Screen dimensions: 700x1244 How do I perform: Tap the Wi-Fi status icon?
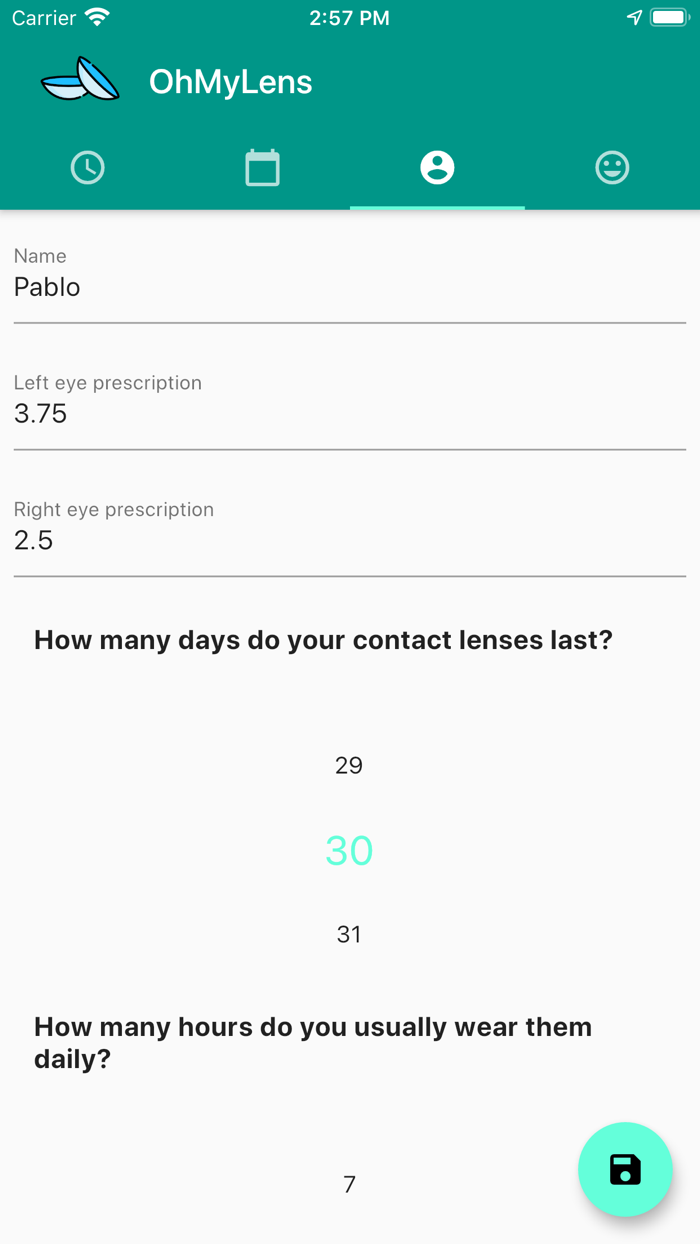[97, 18]
